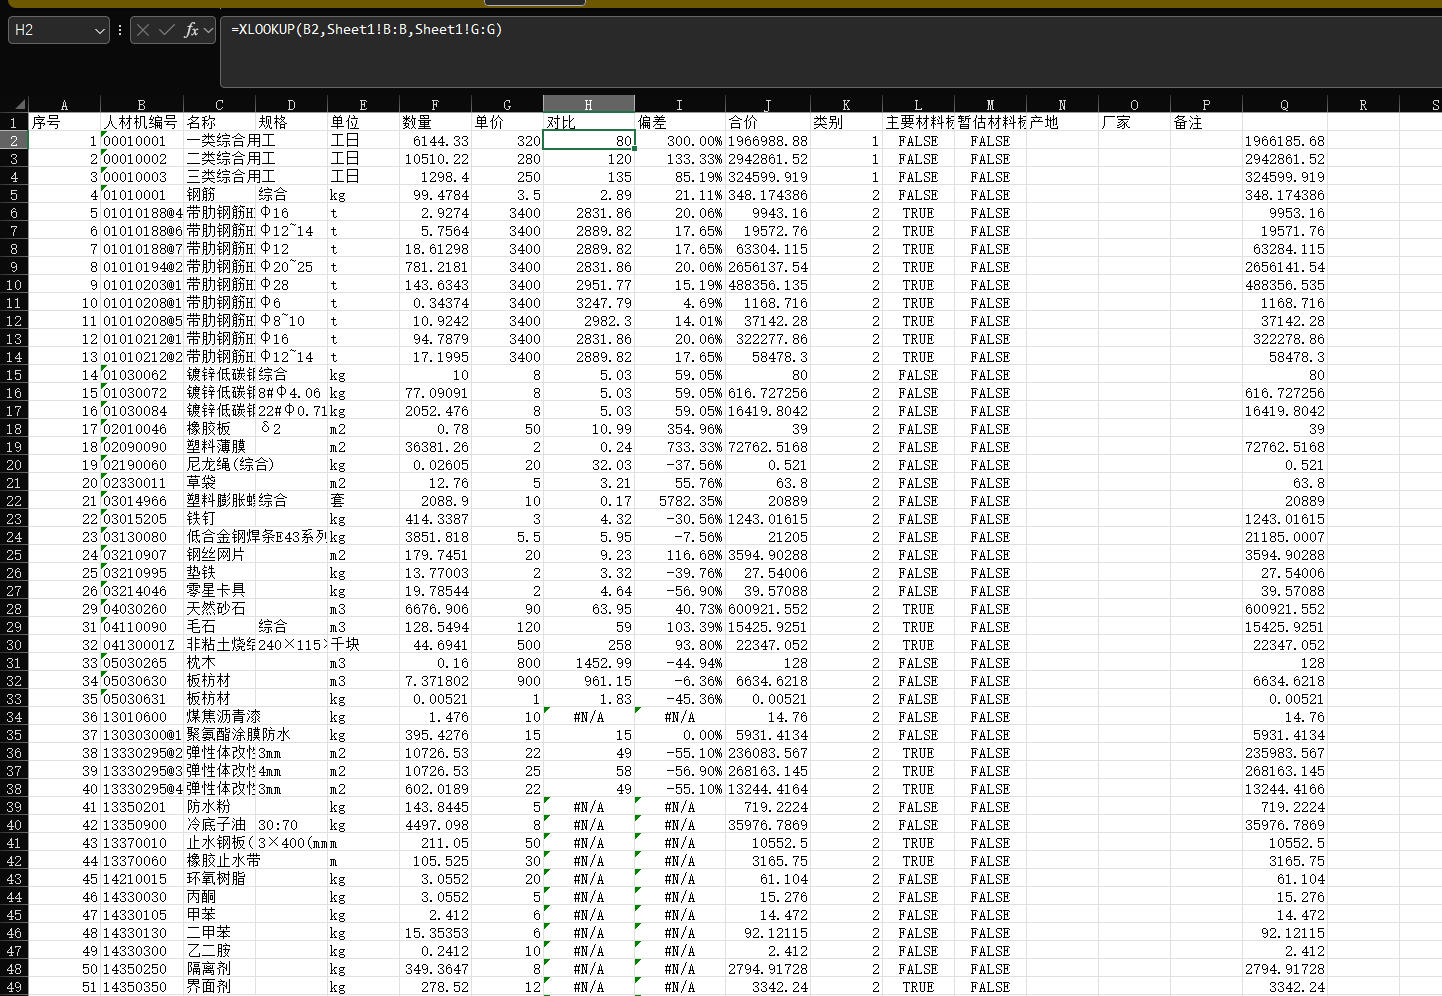Select the cell with value 1966185.68
The image size is (1442, 996).
[x=1284, y=141]
